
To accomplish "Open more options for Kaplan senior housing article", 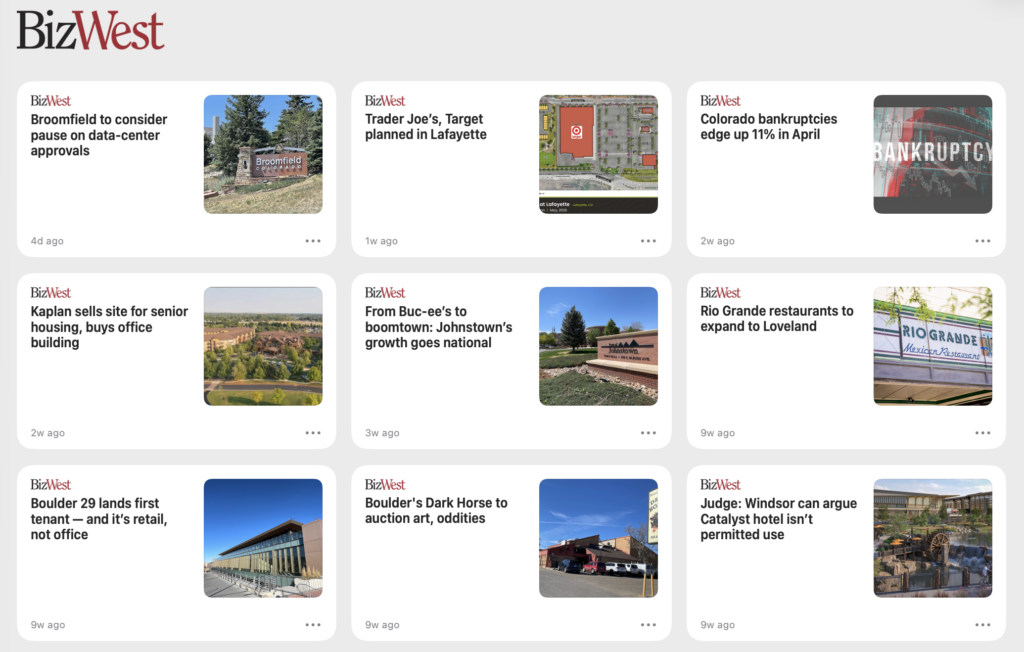I will point(313,432).
